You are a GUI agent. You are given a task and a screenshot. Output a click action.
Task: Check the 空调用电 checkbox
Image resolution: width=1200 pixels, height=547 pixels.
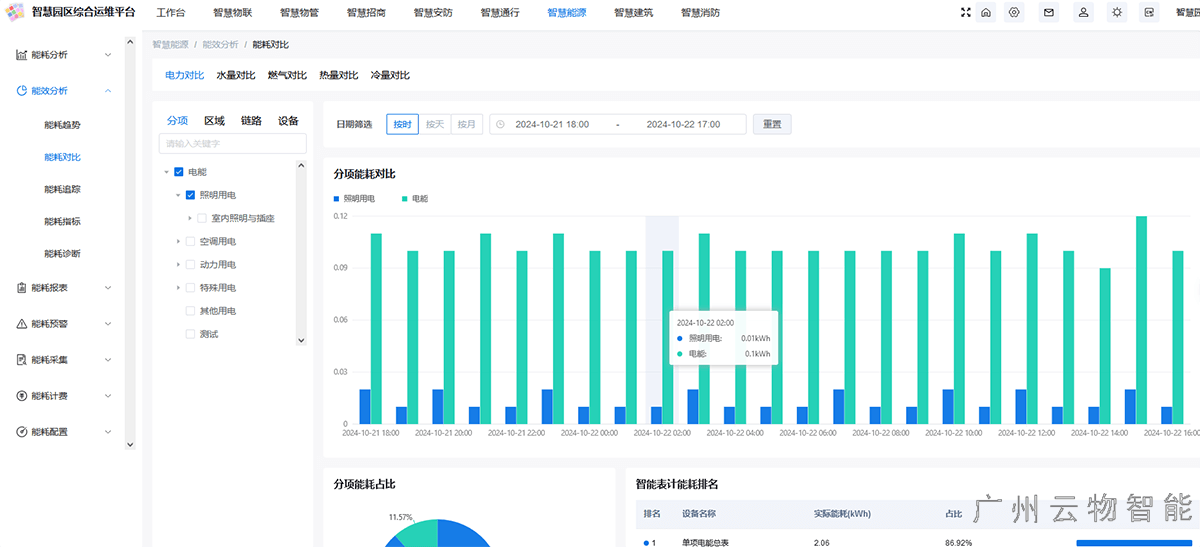click(190, 241)
